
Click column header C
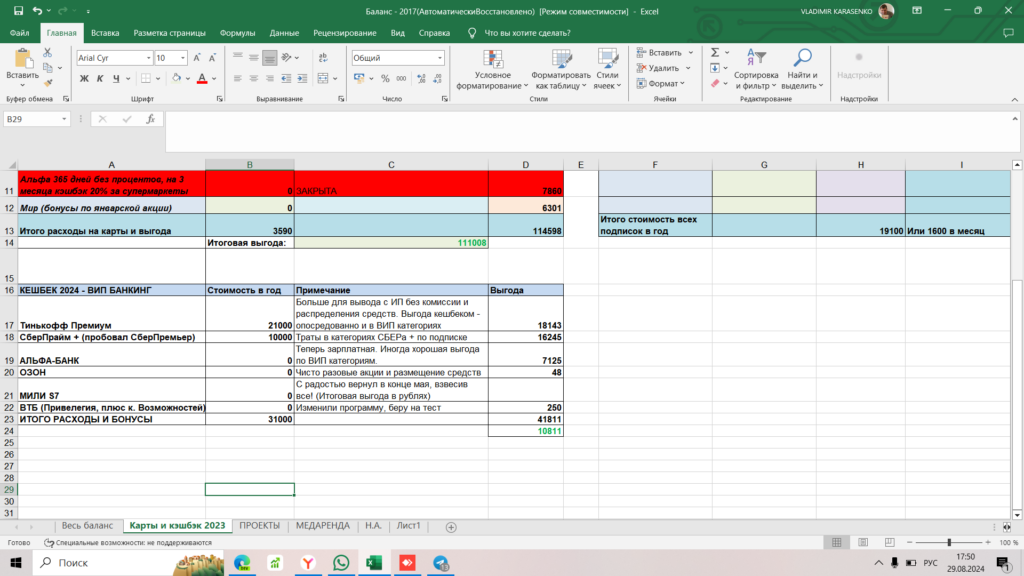(391, 165)
